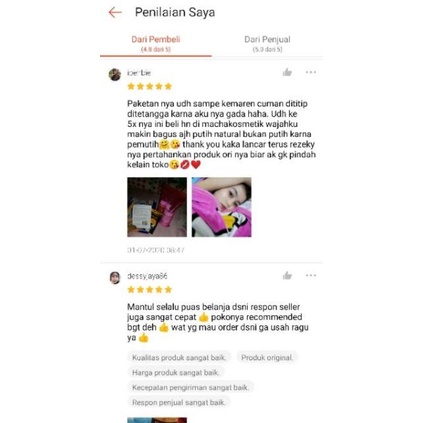Select Respon penjual sangat baik tag
Viewport: 423px width, 423px height.
(x=179, y=403)
